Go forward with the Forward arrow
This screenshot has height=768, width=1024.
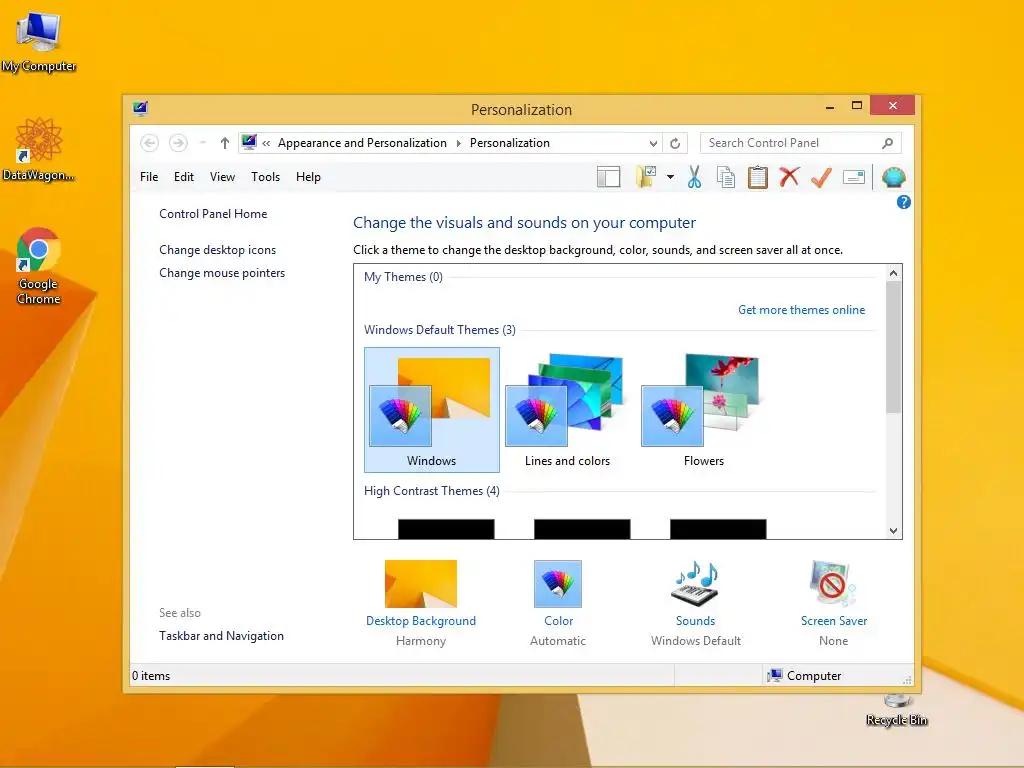(x=178, y=142)
